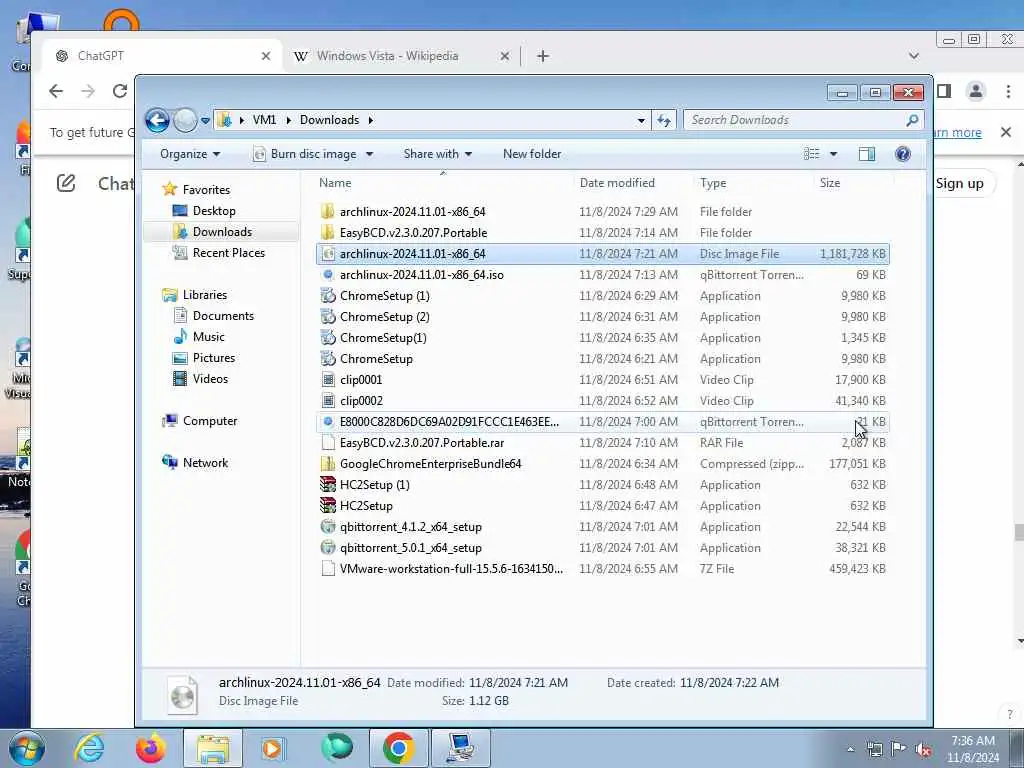Viewport: 1024px width, 768px height.
Task: Expand the arrow after Downloads in address bar
Action: (370, 120)
